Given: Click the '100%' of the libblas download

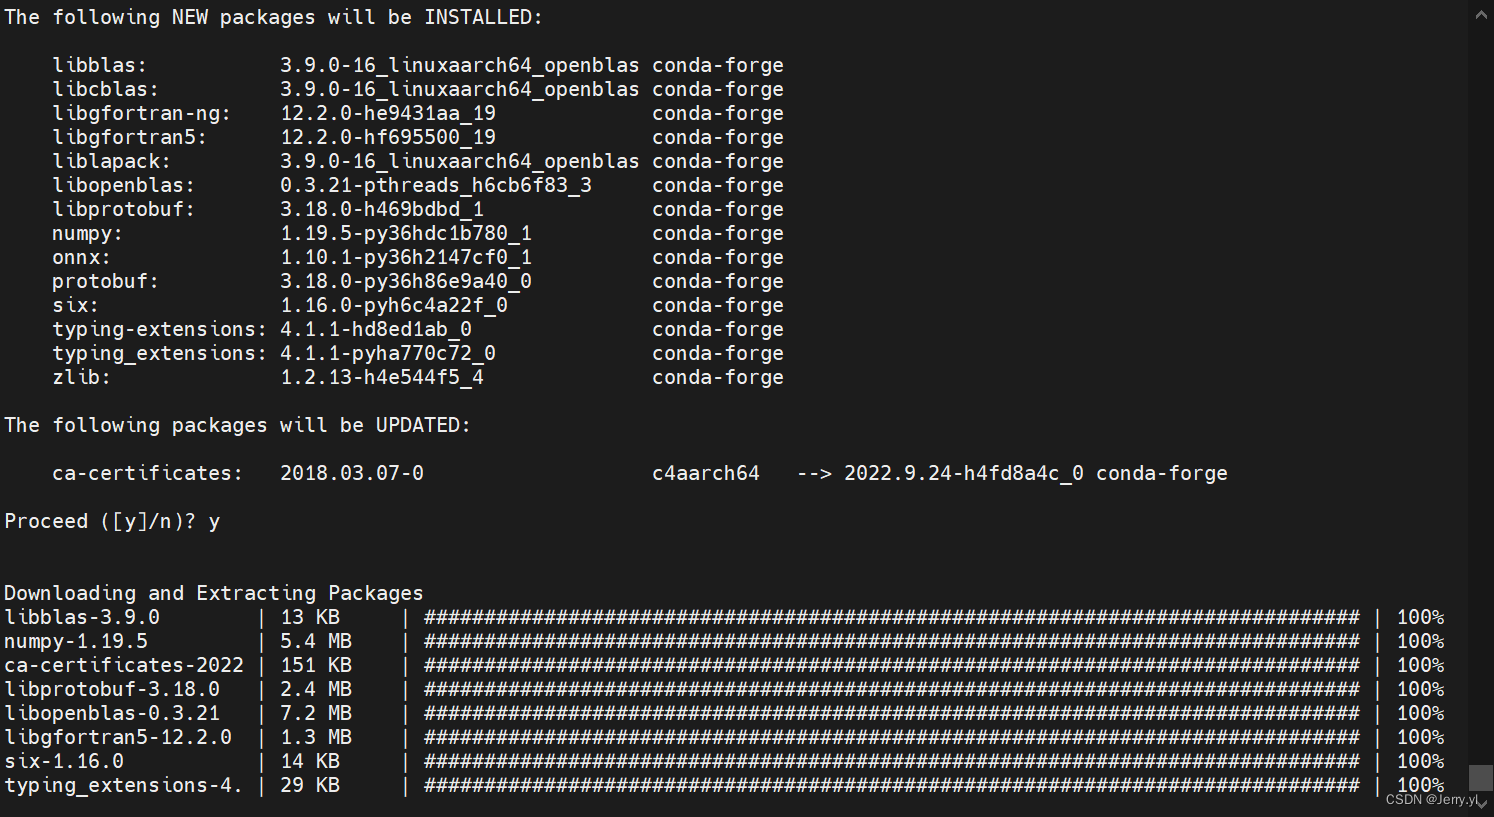Looking at the screenshot, I should pyautogui.click(x=1421, y=618).
